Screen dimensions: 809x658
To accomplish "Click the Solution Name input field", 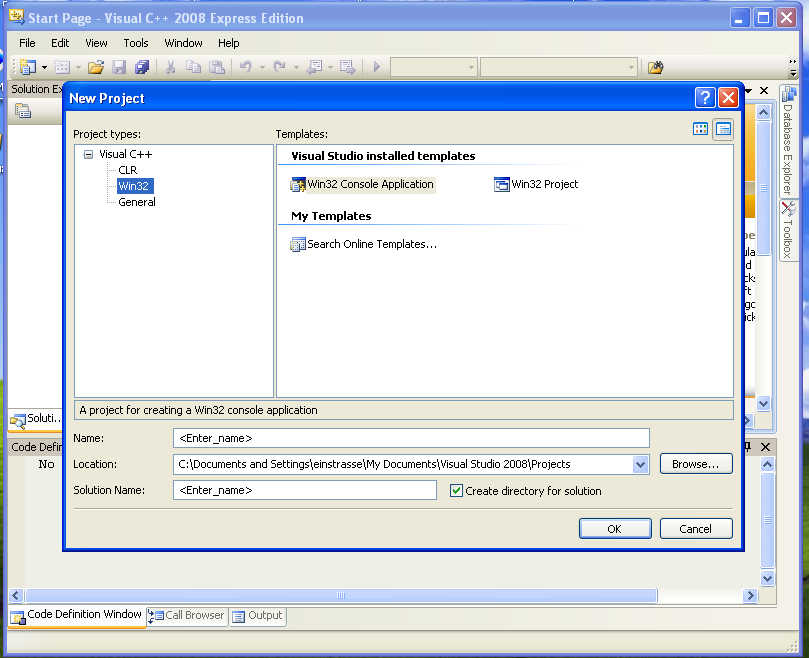I will click(305, 490).
